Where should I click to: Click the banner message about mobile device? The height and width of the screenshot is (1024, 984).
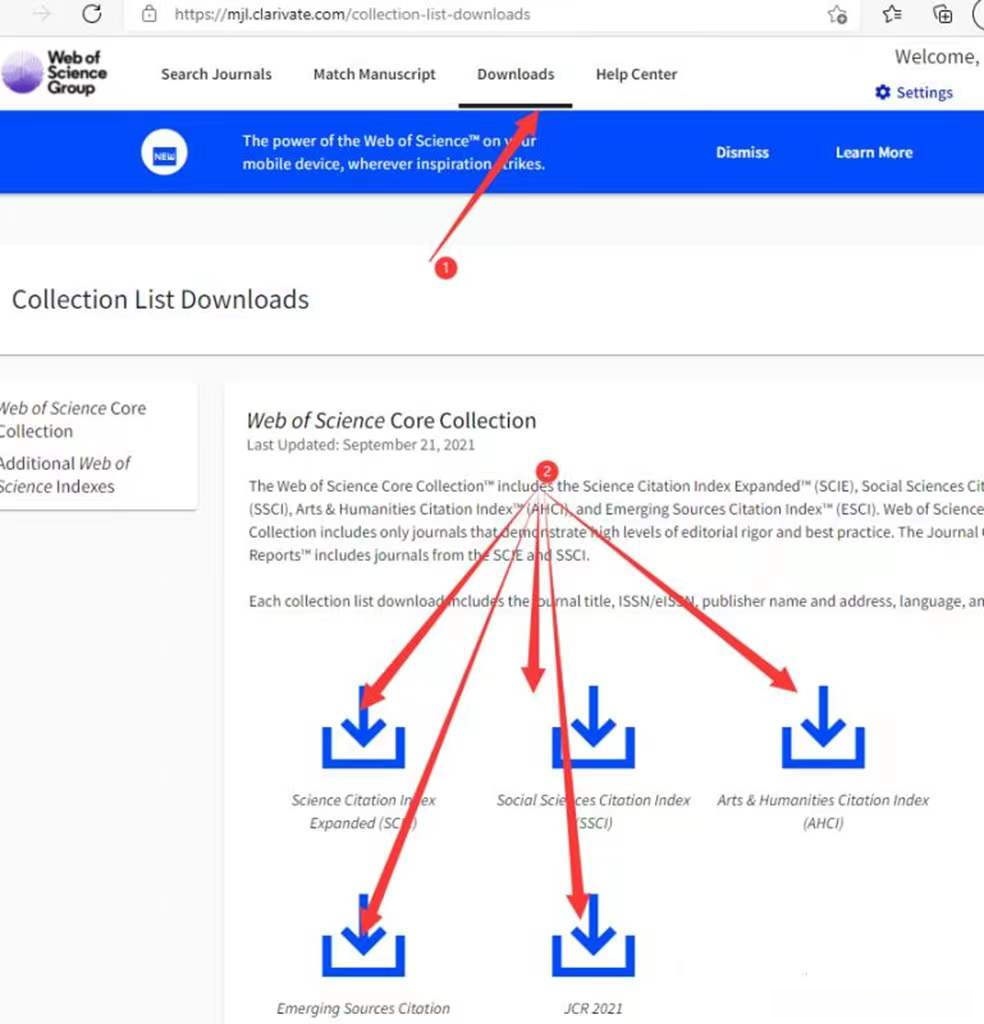click(393, 152)
